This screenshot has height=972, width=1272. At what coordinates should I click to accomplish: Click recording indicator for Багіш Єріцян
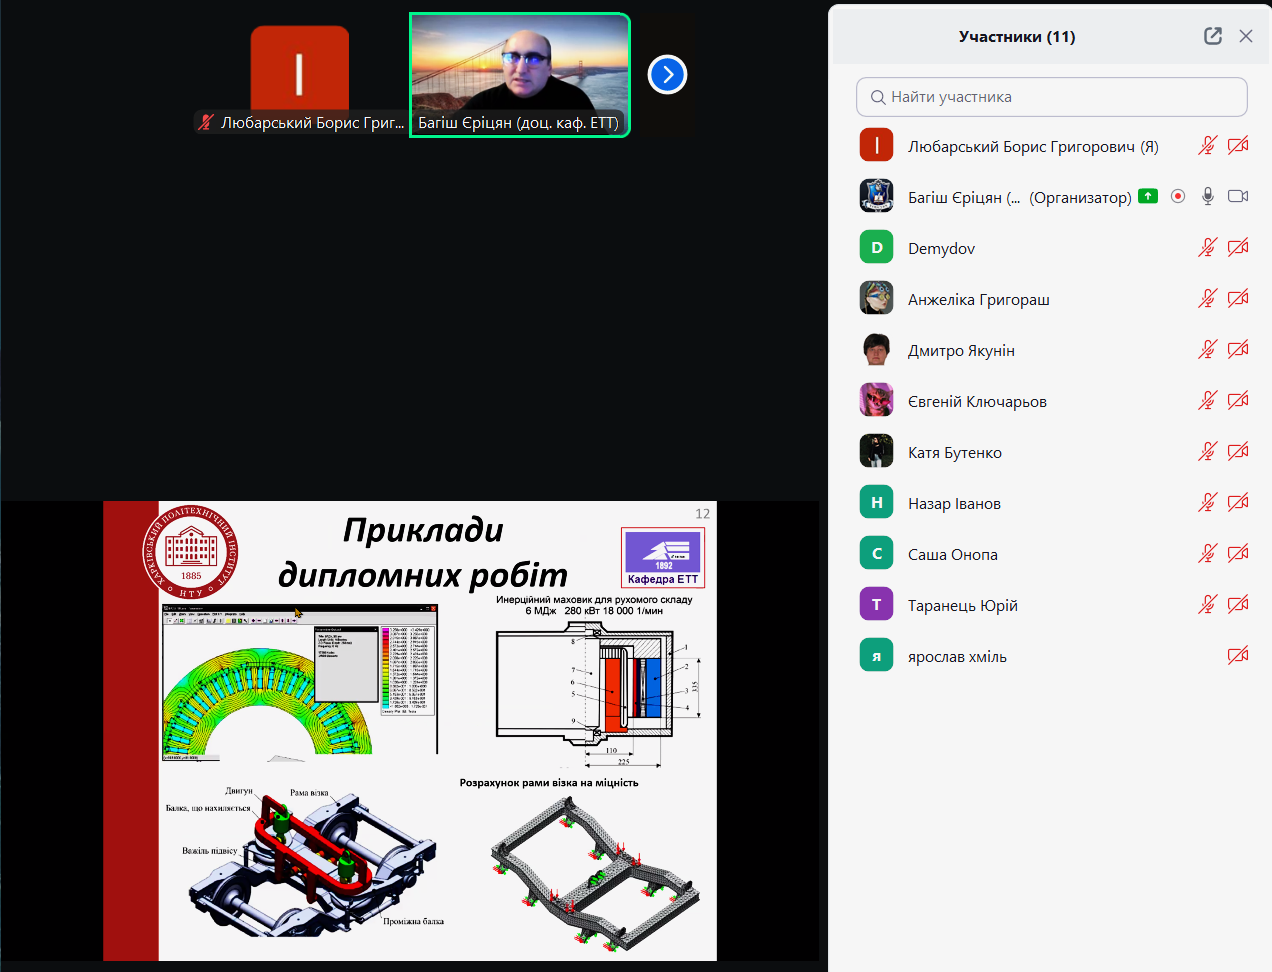coord(1178,196)
